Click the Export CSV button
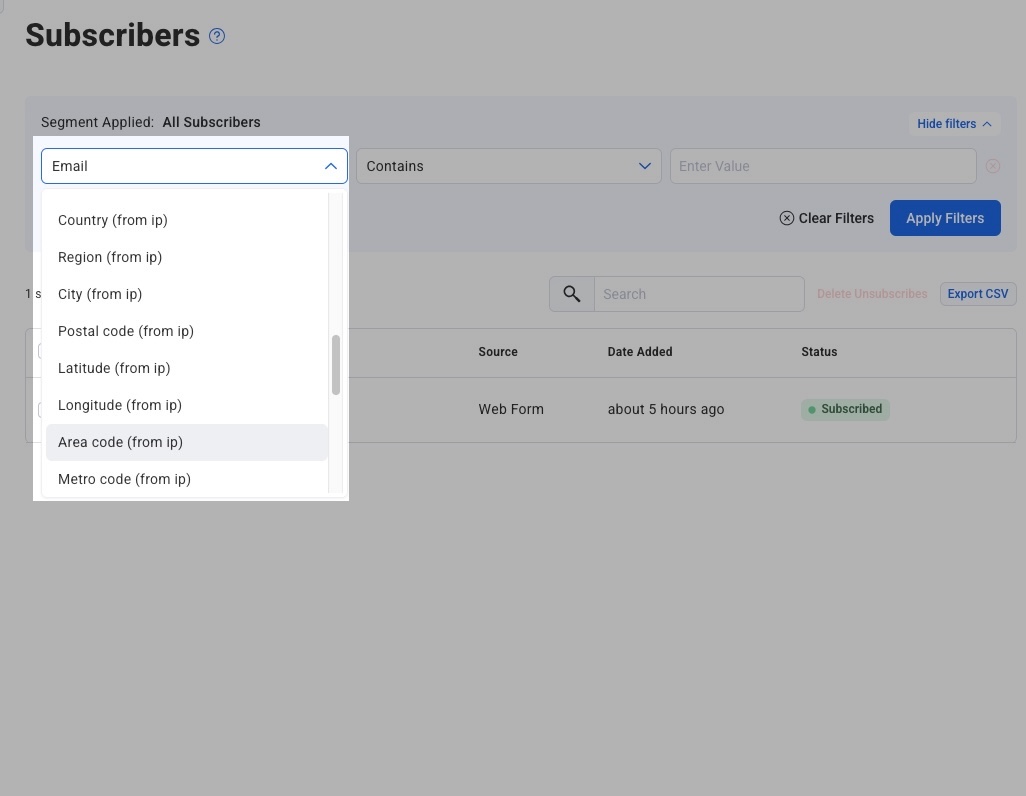Viewport: 1026px width, 796px height. tap(977, 294)
